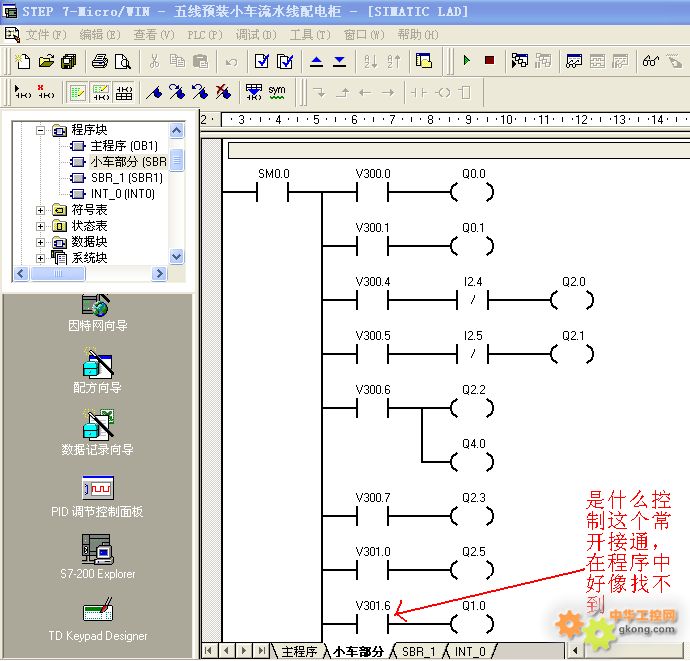
Task: Open the 窗口(W) menu
Action: 364,35
